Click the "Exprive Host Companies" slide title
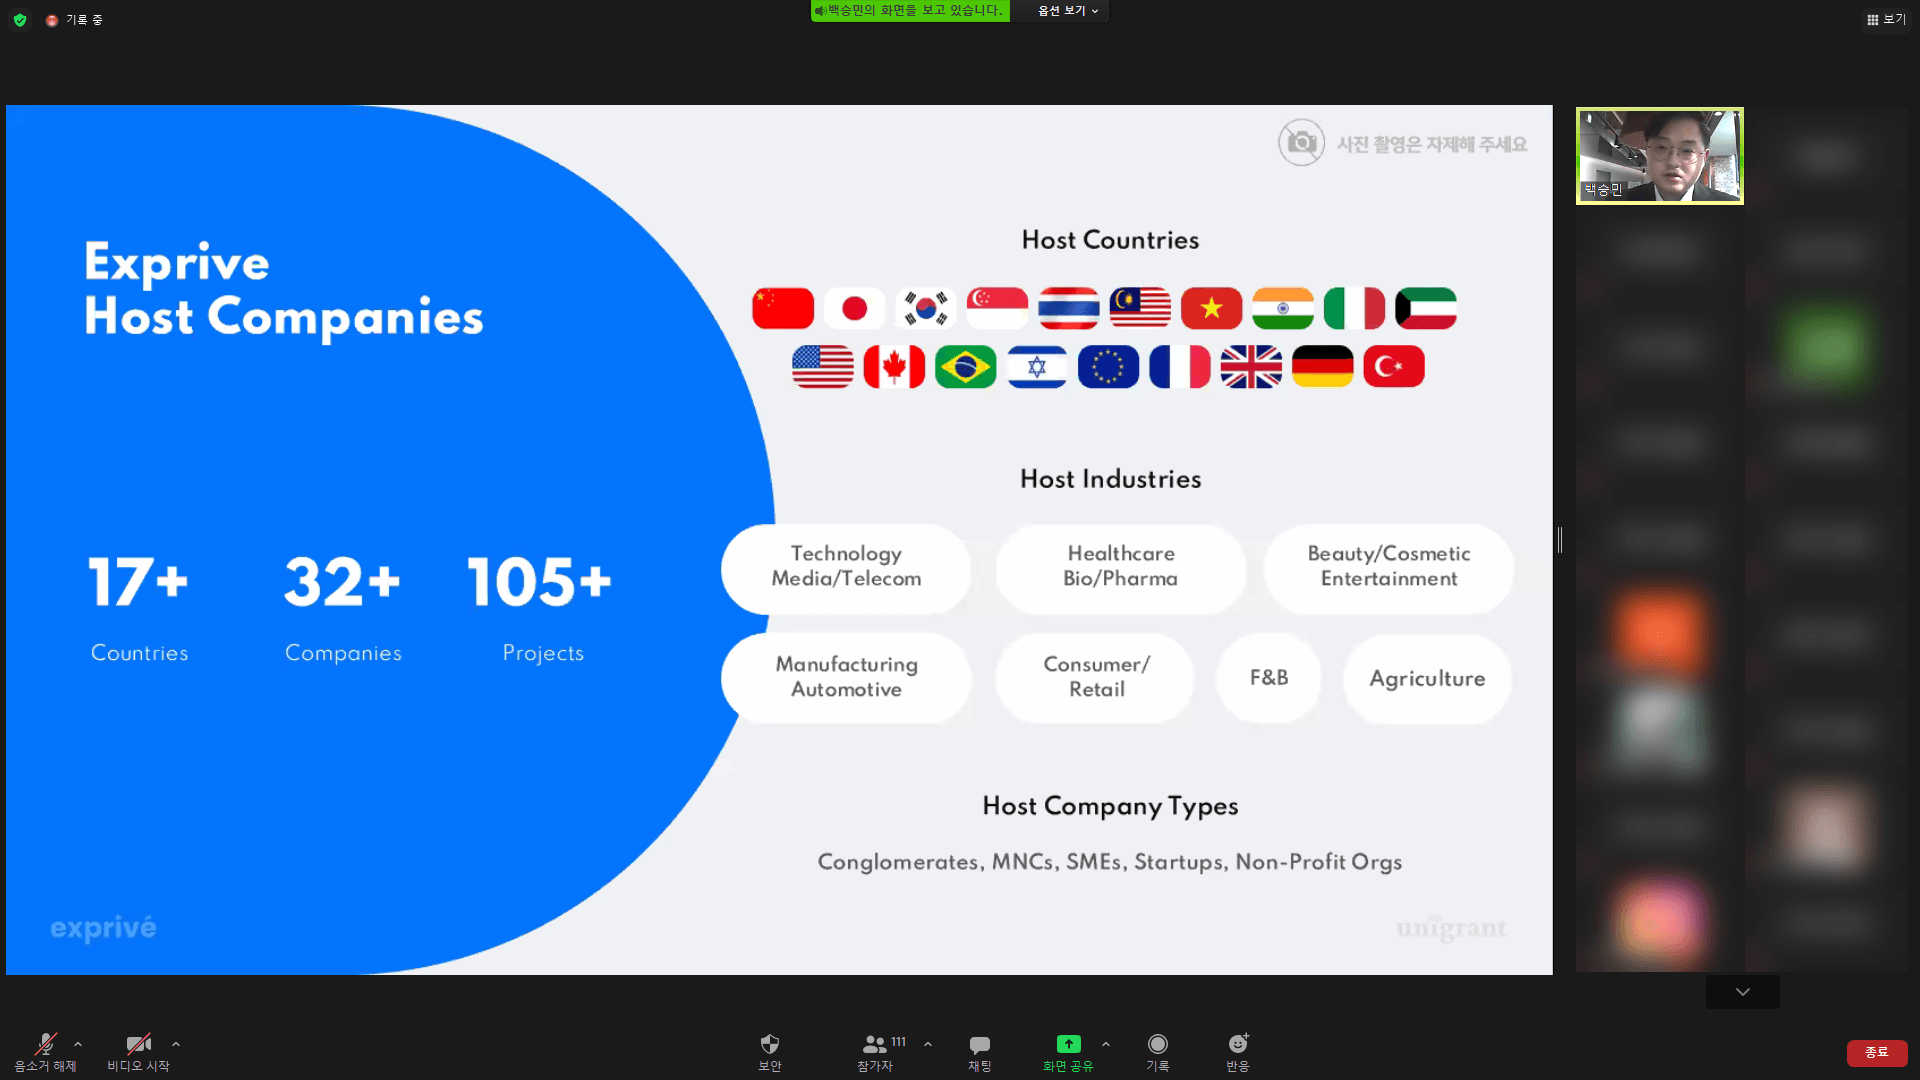This screenshot has height=1080, width=1920. 284,290
